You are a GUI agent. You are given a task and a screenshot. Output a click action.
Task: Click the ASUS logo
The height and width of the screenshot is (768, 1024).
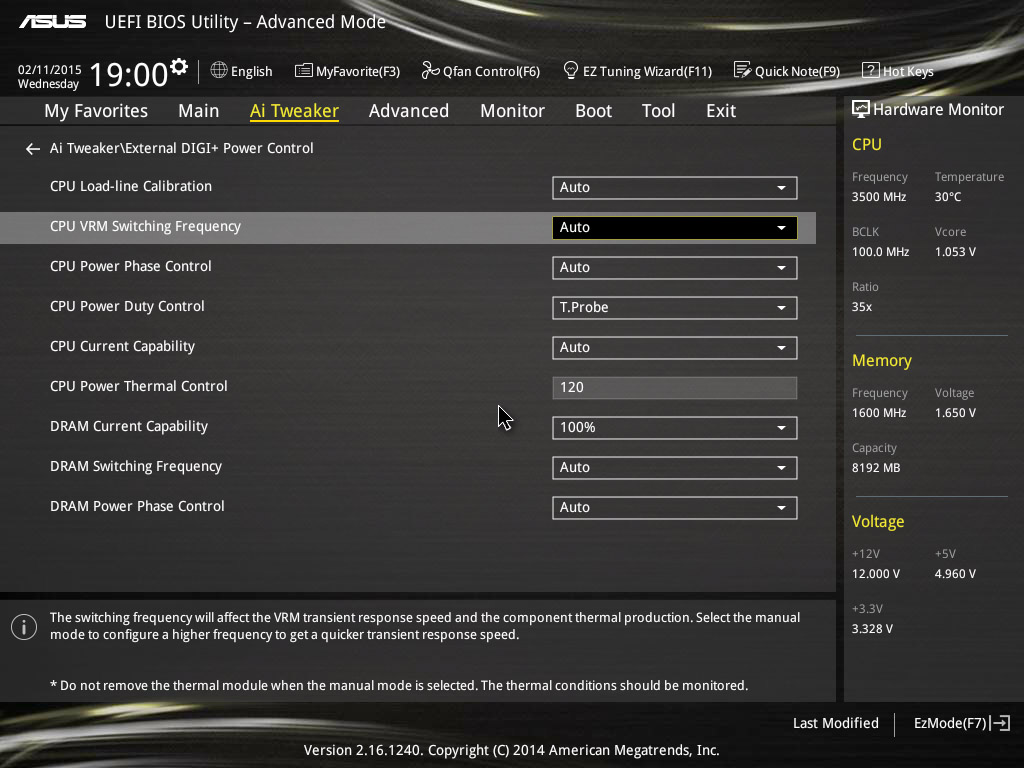tap(53, 22)
